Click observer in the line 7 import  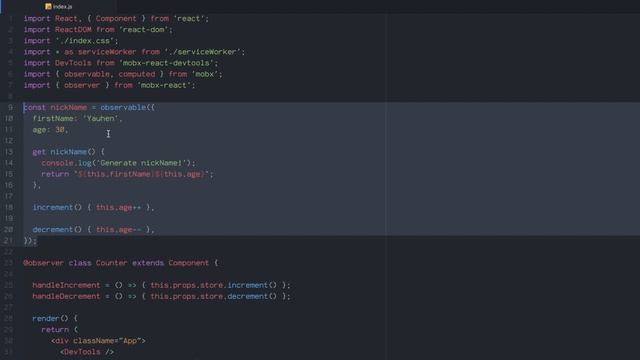(82, 85)
